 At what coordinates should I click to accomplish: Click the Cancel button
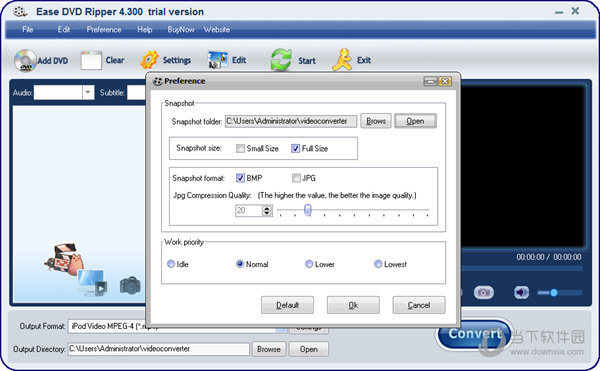(x=419, y=305)
